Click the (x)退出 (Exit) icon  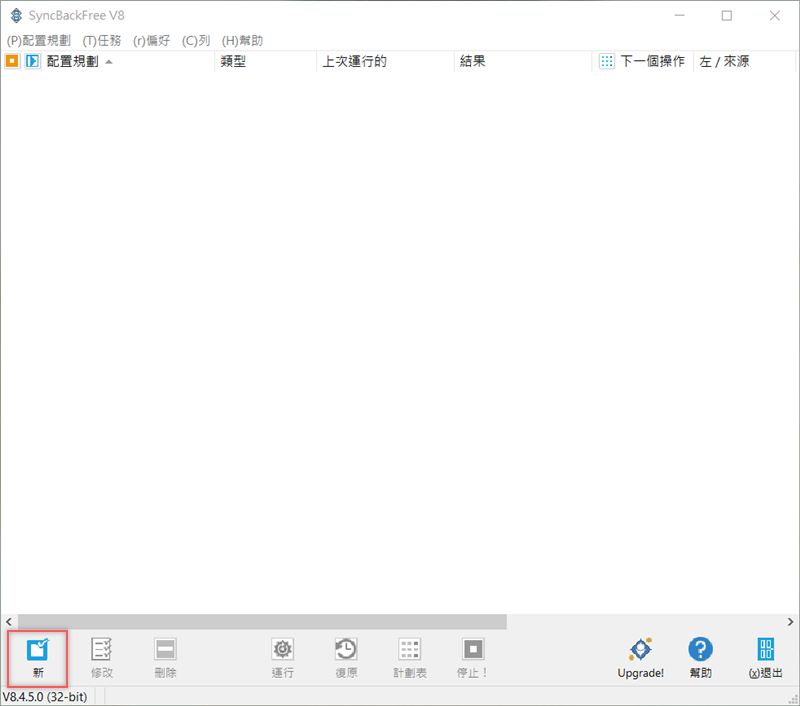(766, 649)
